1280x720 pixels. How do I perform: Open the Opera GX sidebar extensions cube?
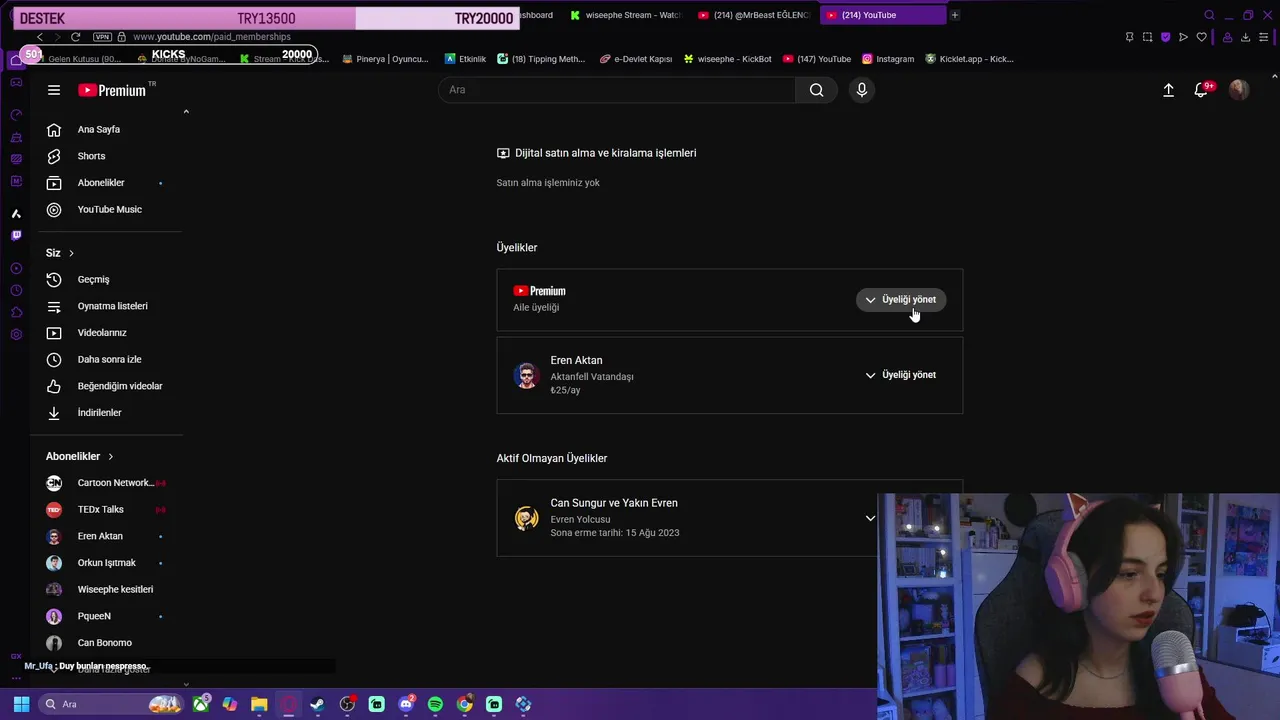(16, 313)
